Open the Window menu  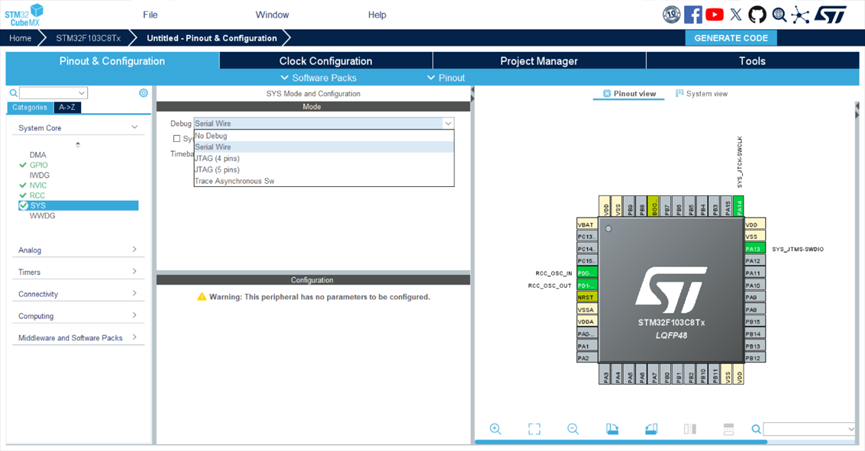[272, 15]
